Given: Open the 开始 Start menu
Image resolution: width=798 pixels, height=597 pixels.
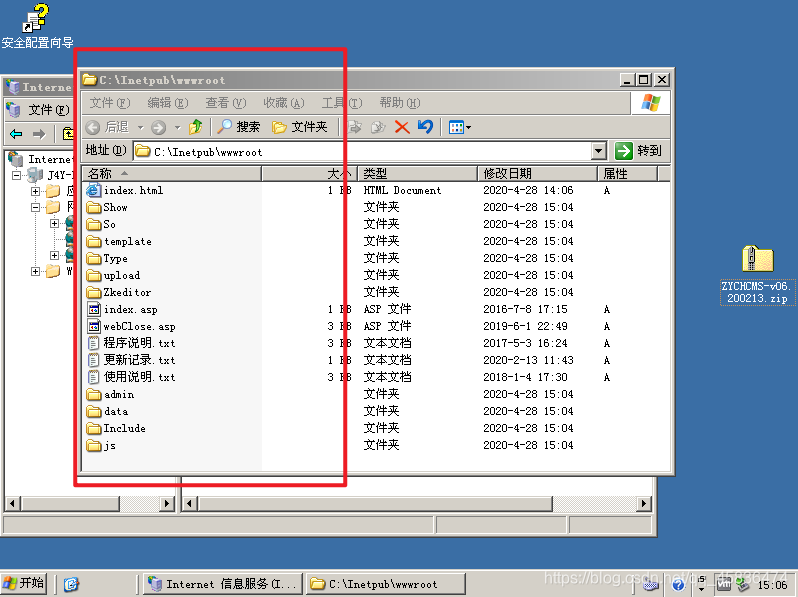Looking at the screenshot, I should coord(24,583).
